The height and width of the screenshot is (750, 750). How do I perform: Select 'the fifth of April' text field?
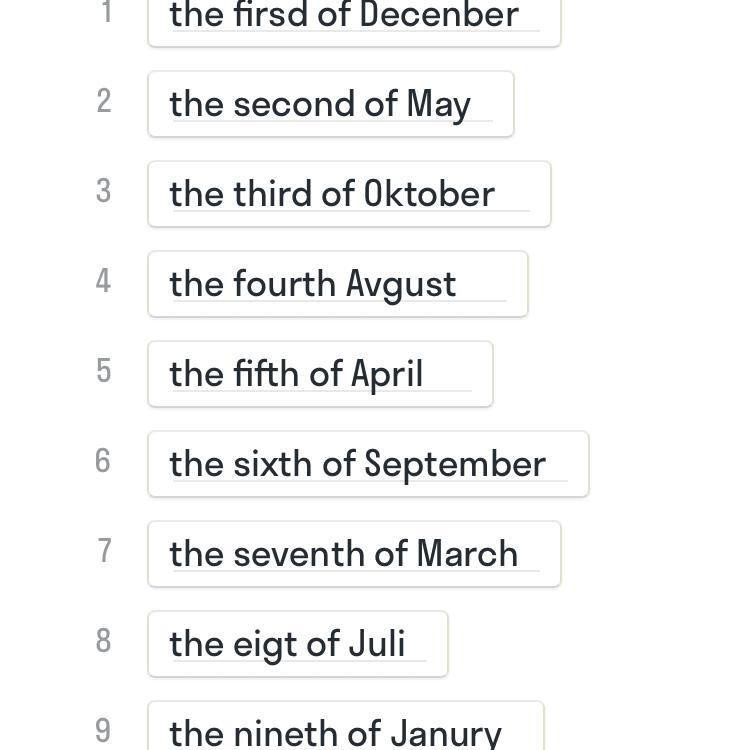point(320,374)
